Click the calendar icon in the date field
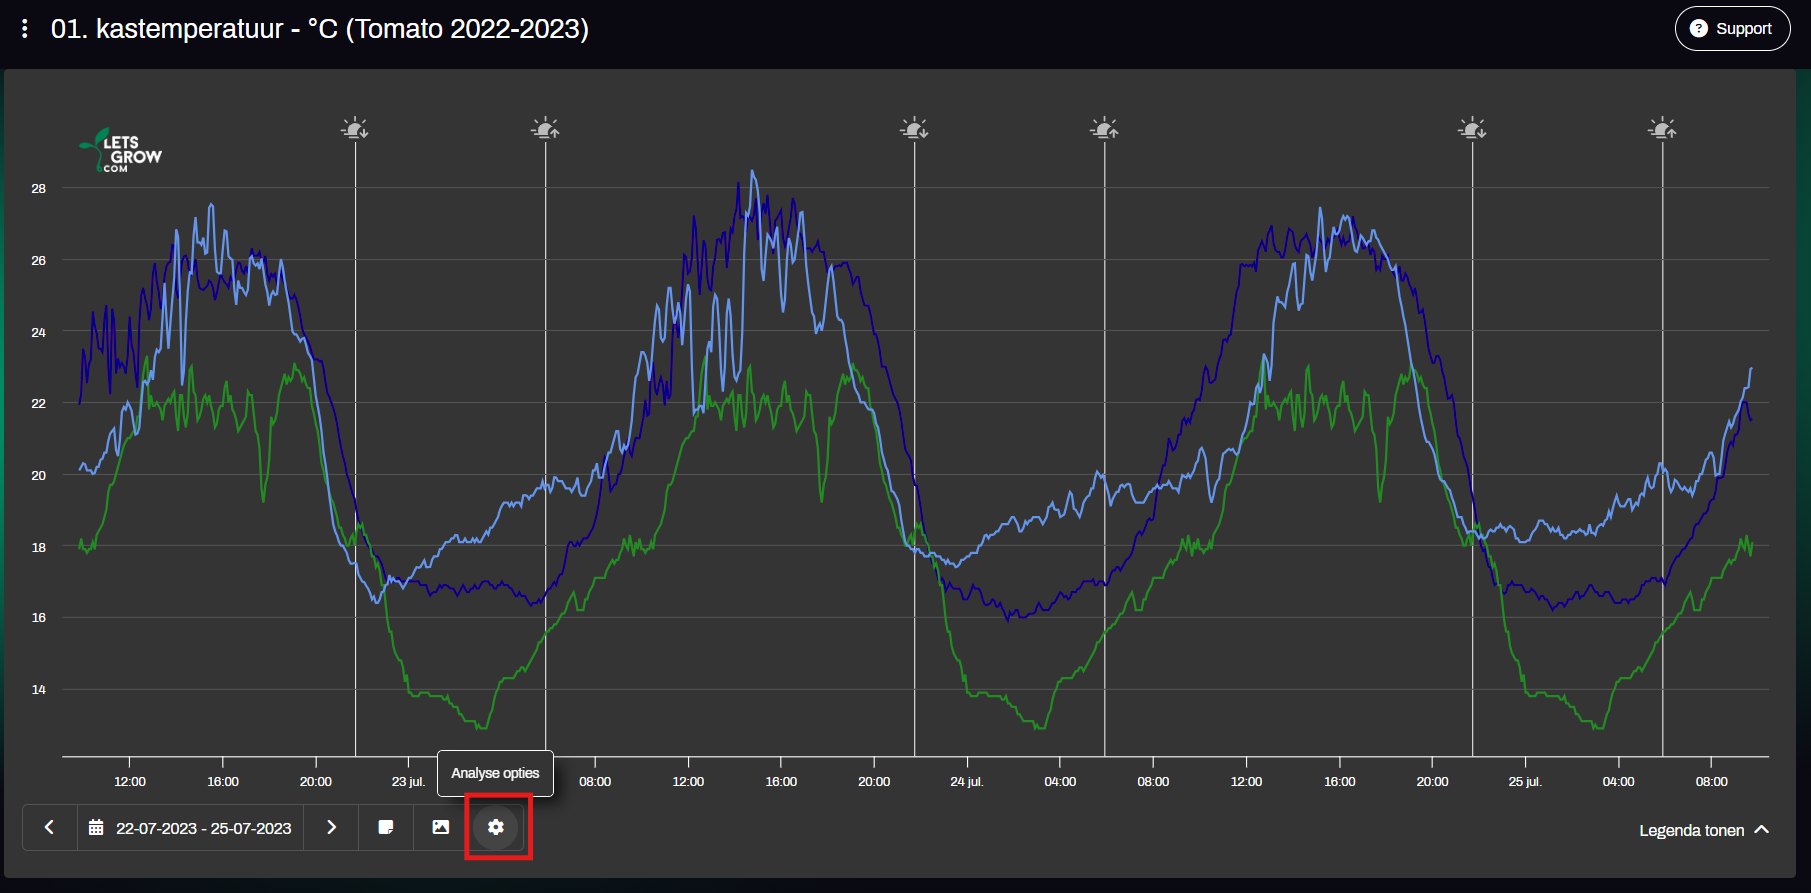Image resolution: width=1811 pixels, height=893 pixels. [96, 828]
